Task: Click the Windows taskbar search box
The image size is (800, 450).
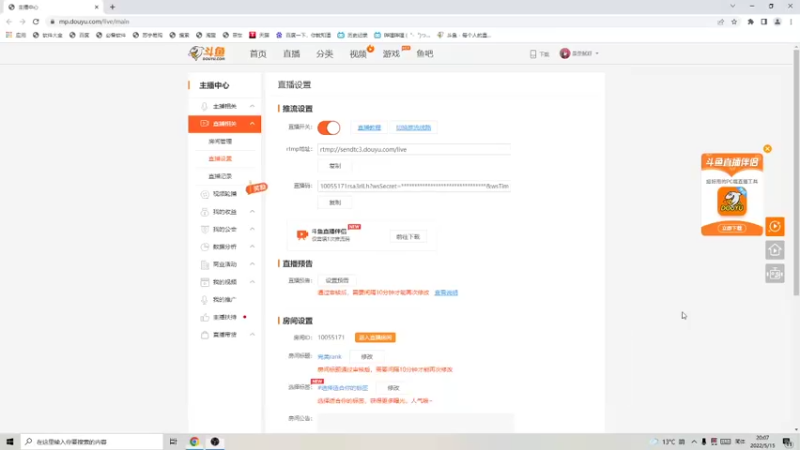Action: tap(92, 441)
